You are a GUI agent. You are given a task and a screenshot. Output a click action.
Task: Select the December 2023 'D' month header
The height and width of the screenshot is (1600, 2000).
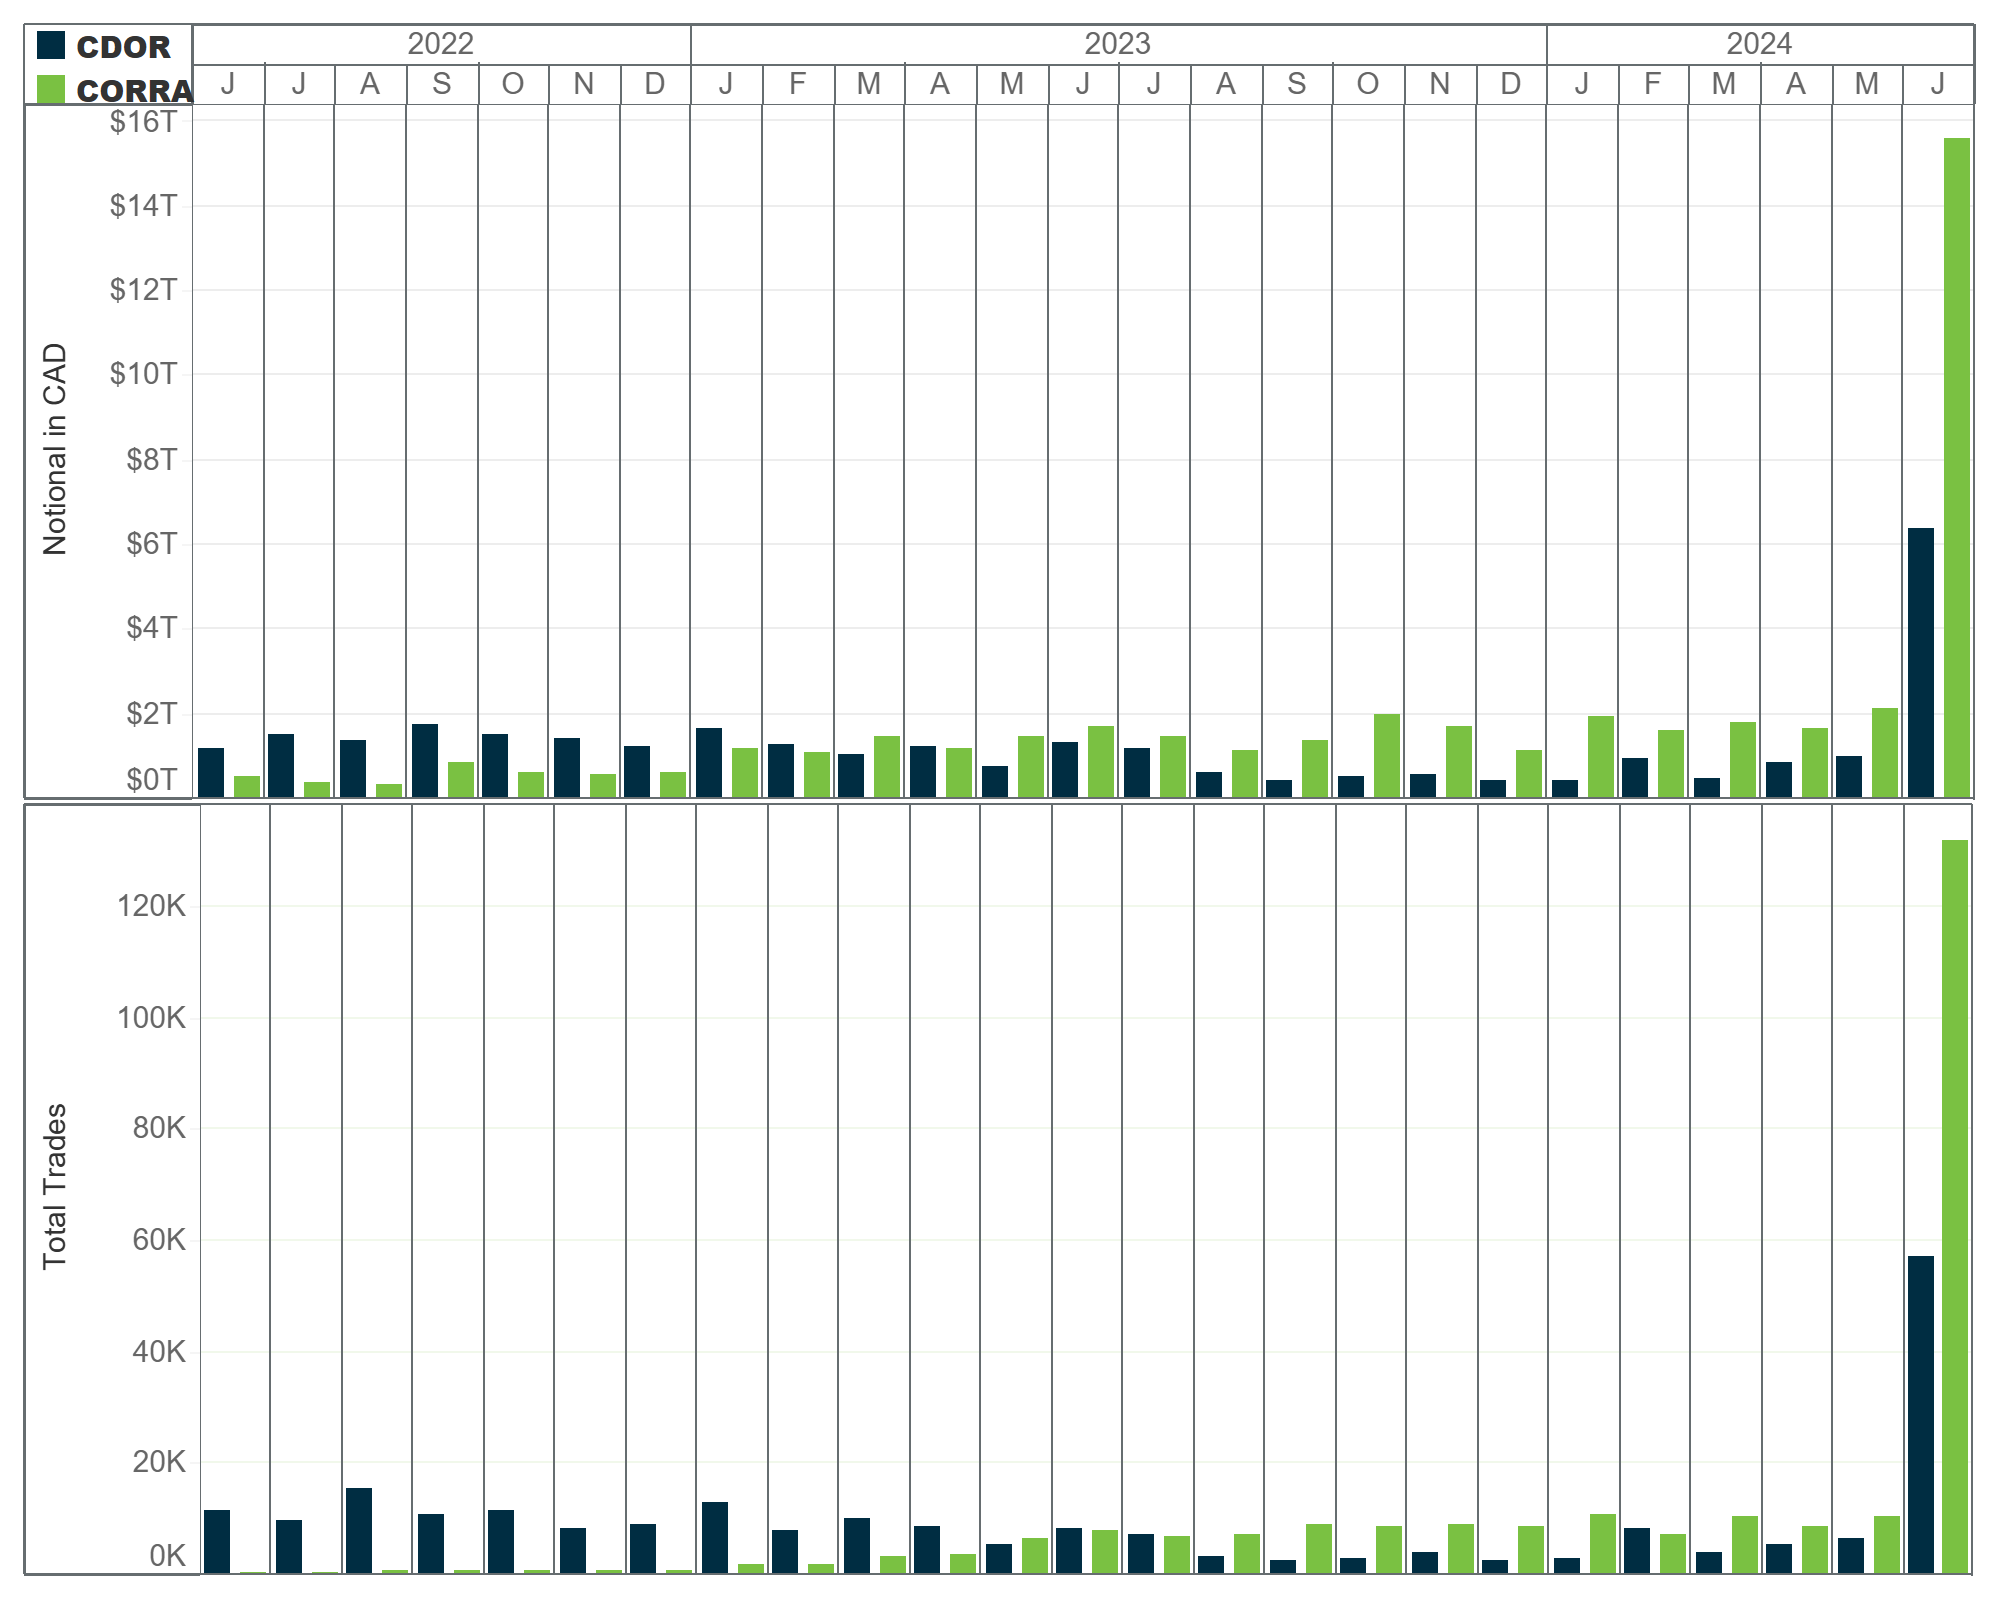coord(1510,84)
